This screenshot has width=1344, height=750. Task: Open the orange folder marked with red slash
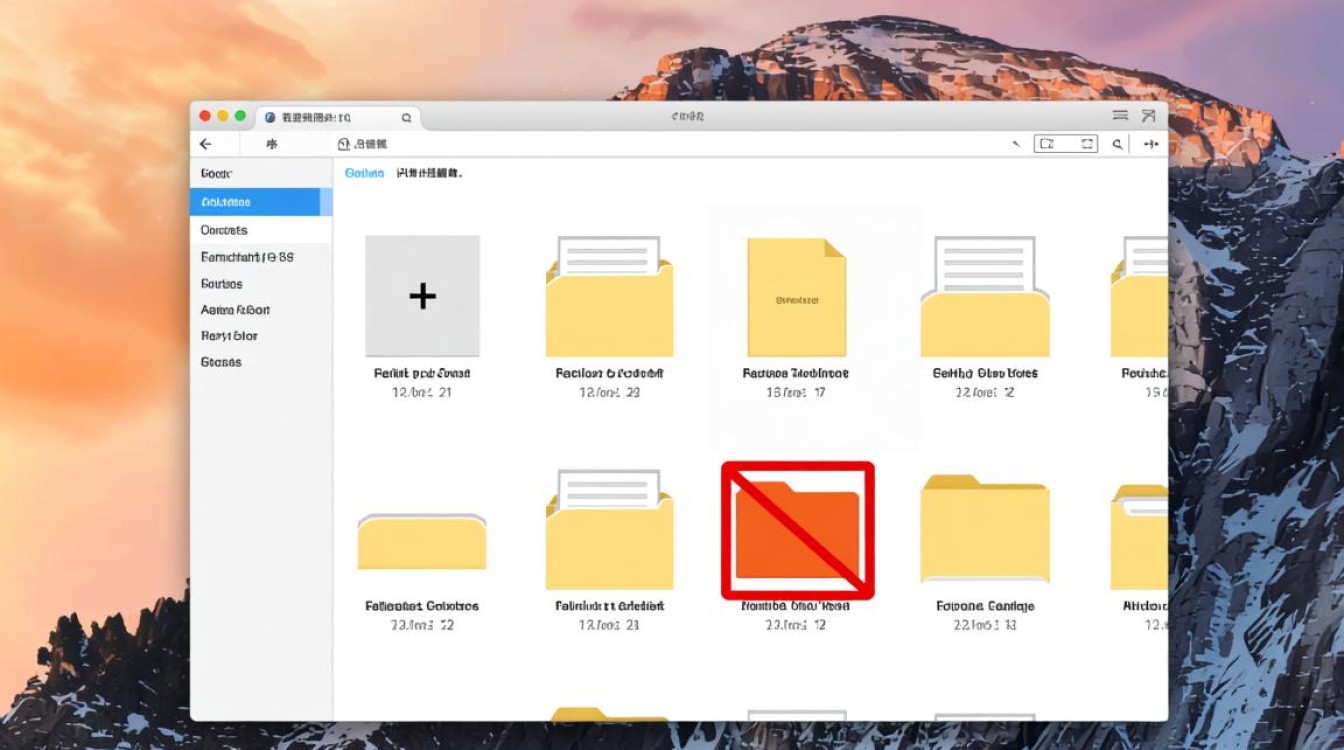click(797, 531)
